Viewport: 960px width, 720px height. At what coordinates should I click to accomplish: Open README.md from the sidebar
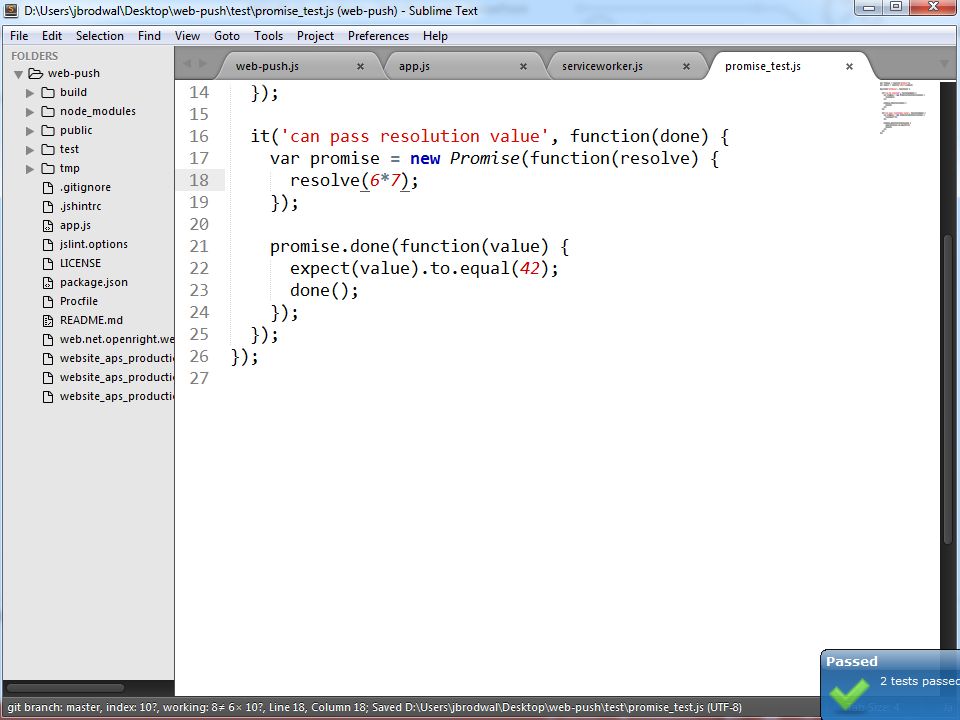pyautogui.click(x=91, y=320)
